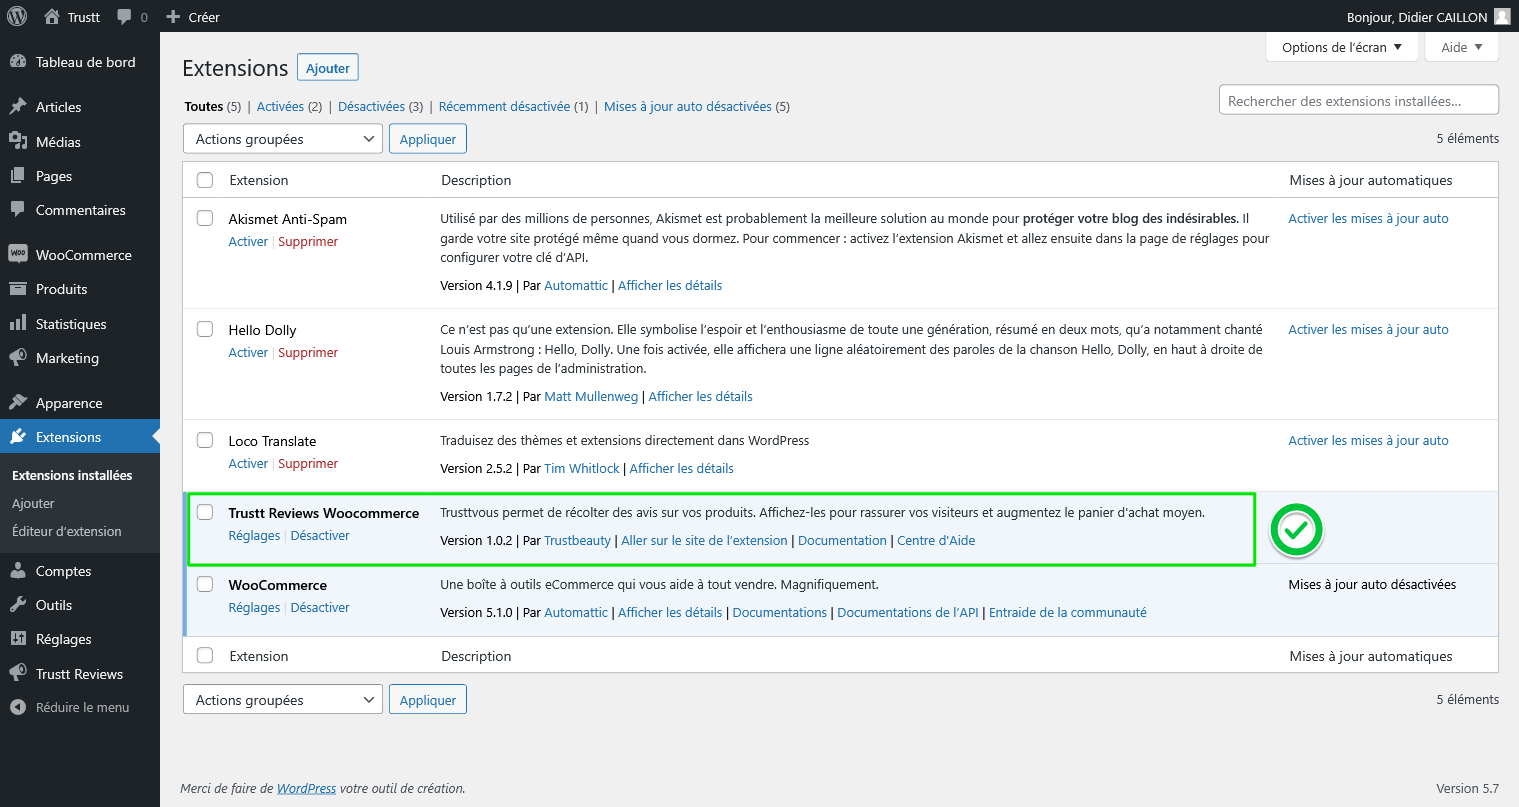Viewport: 1519px width, 807px height.
Task: Open the comments bubble icon in admin bar
Action: point(124,17)
